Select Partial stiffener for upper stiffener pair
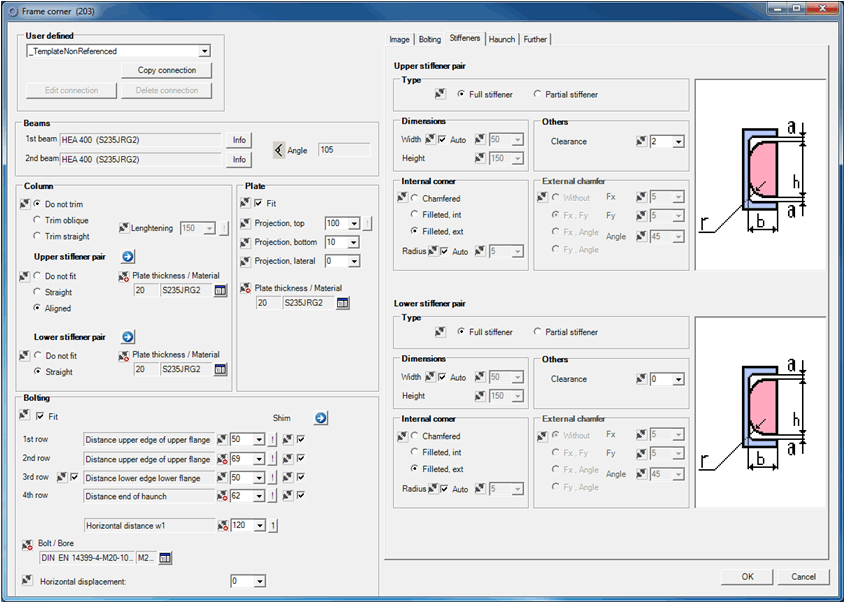The image size is (844, 603). tap(538, 95)
